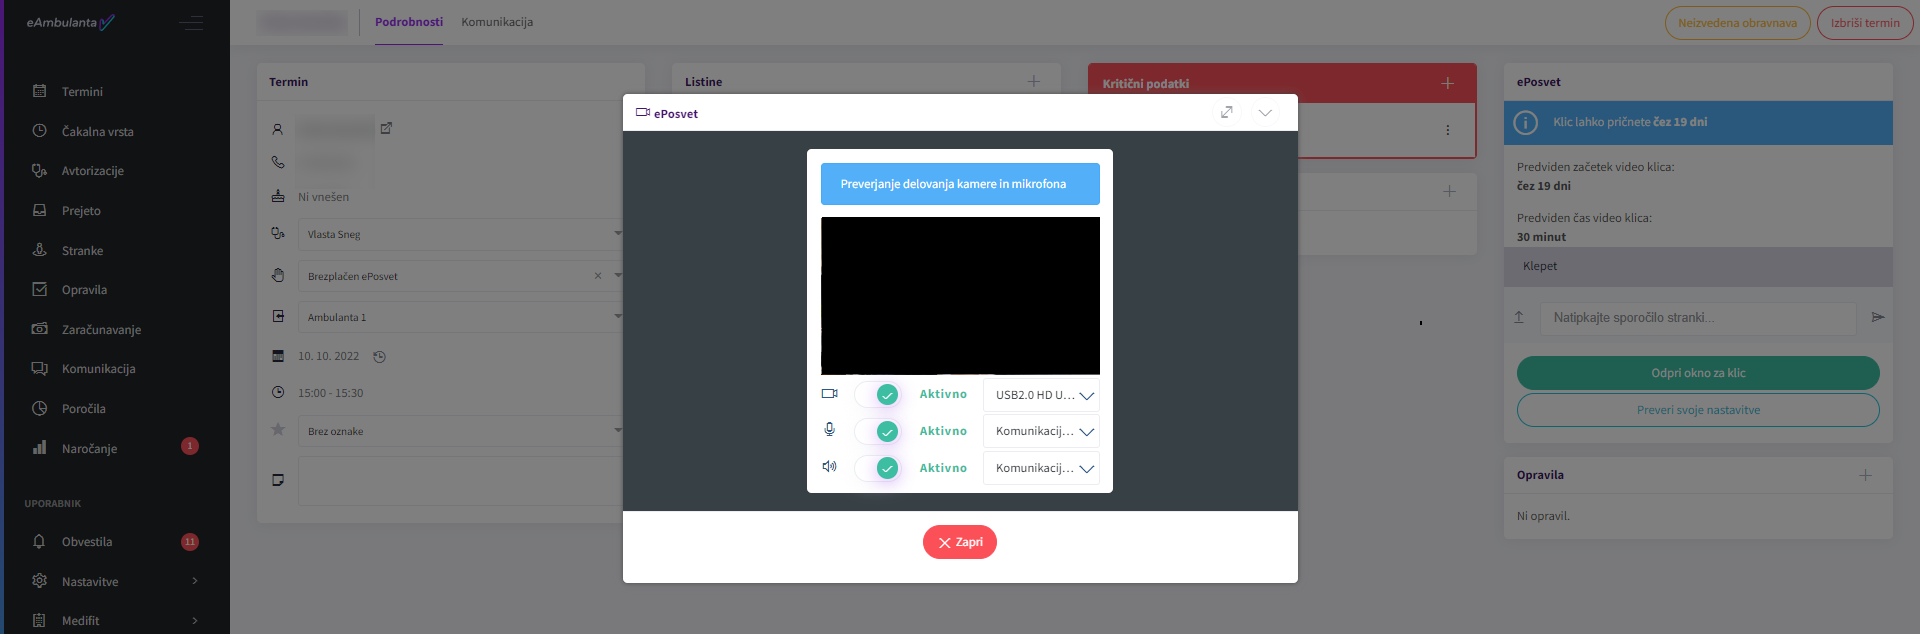This screenshot has height=634, width=1920.
Task: Open microphone device dropdown
Action: point(1041,431)
